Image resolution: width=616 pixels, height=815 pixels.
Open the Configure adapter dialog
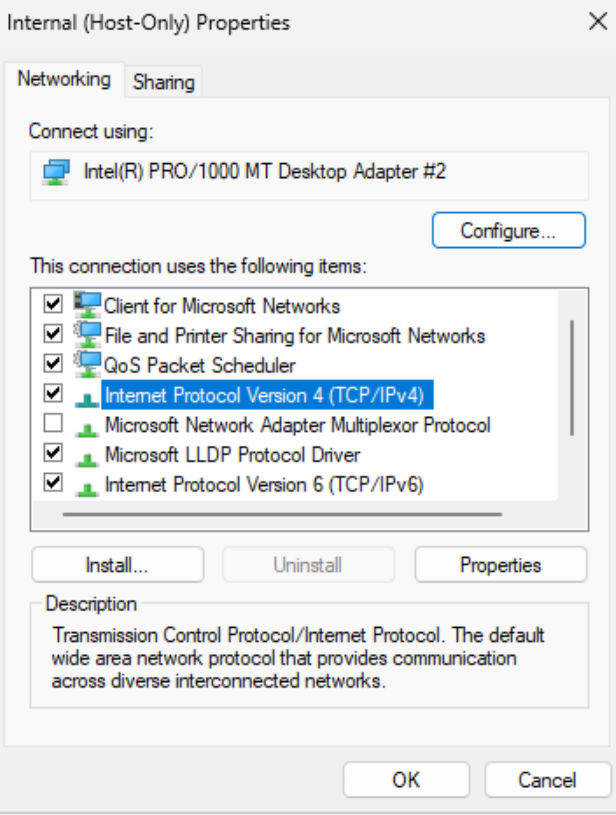[x=508, y=230]
